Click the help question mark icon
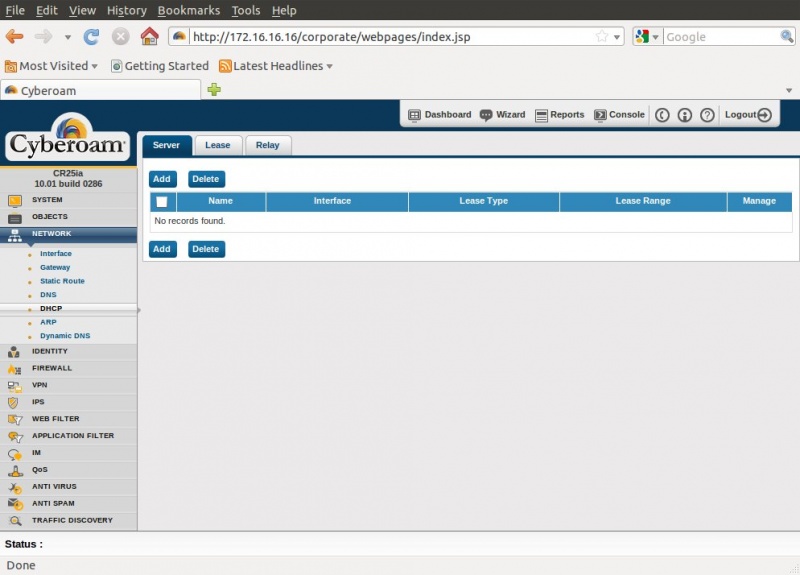 tap(707, 115)
